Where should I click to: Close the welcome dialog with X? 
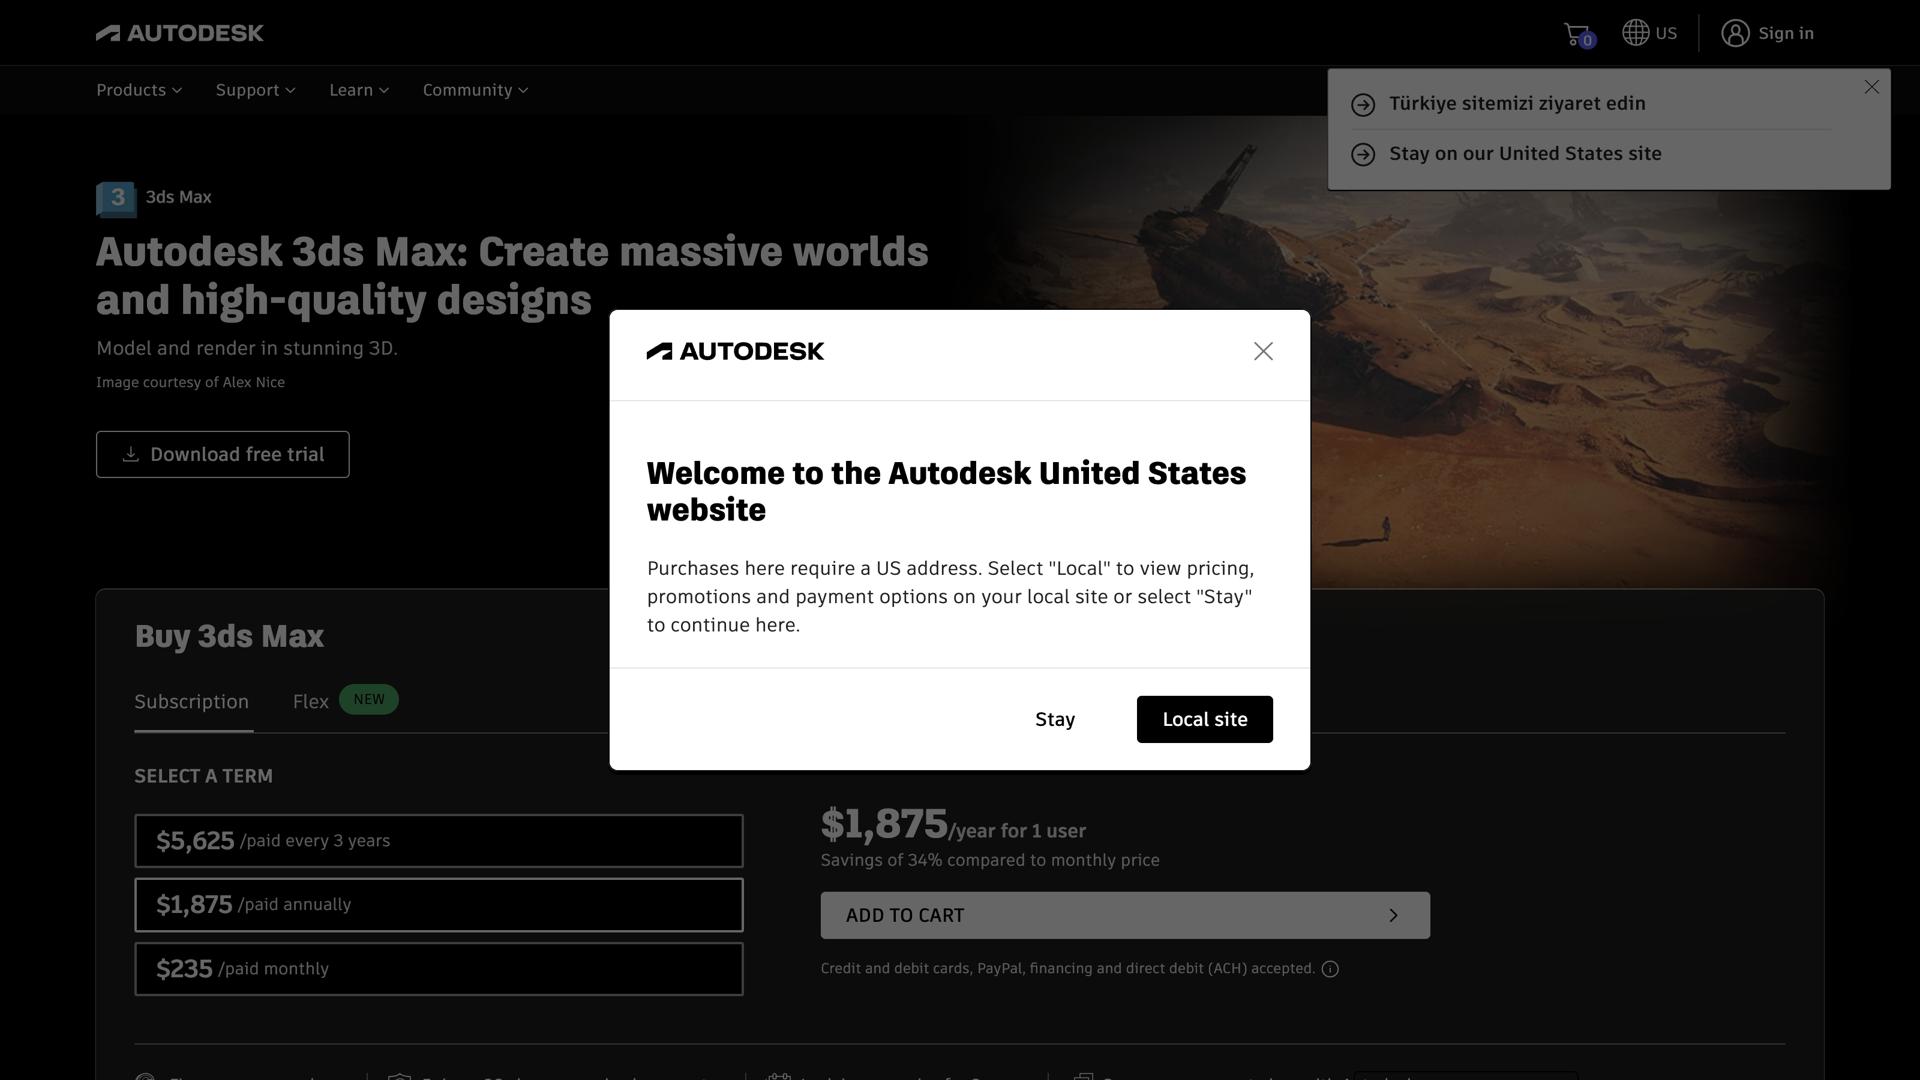[x=1263, y=351]
